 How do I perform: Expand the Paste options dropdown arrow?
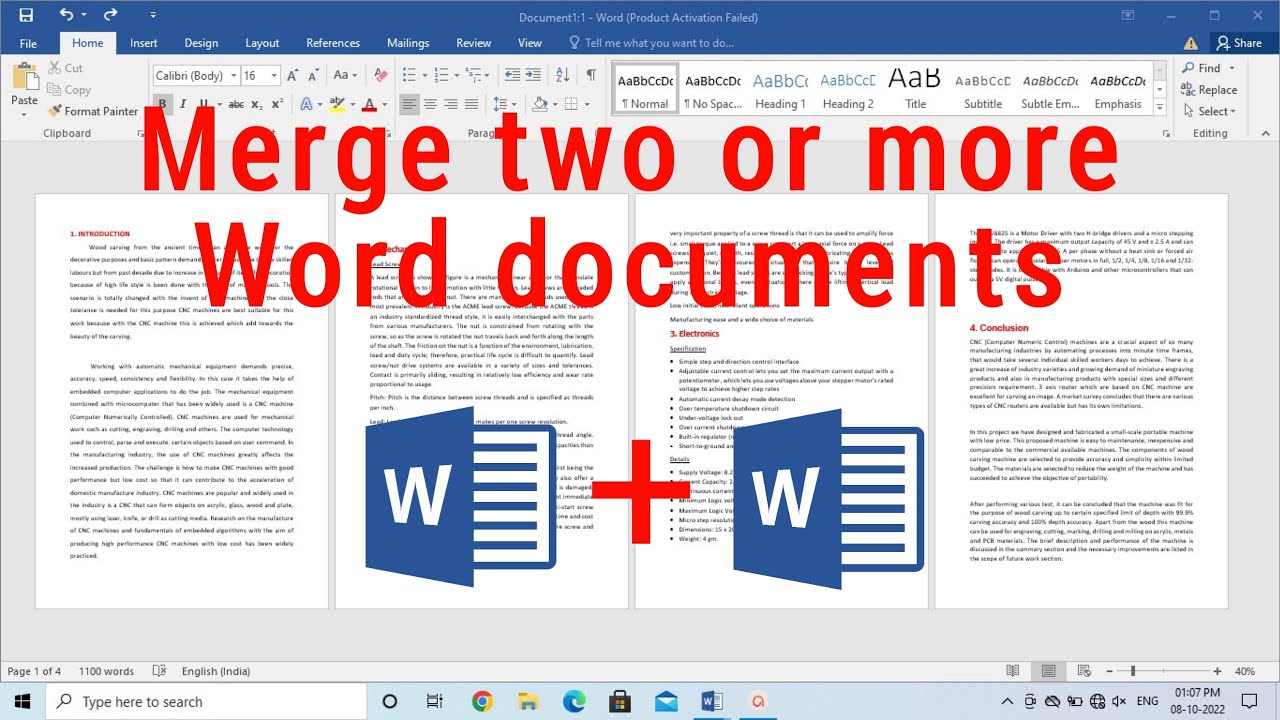24,113
